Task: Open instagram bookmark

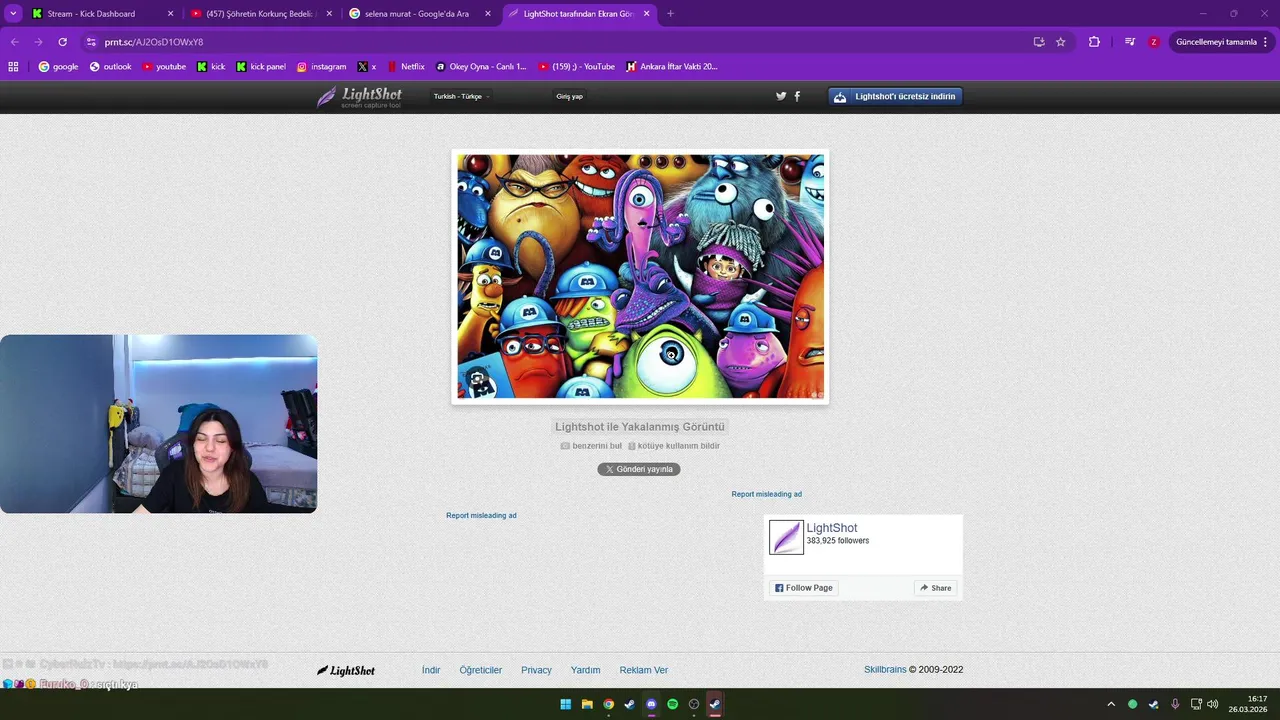Action: (321, 67)
